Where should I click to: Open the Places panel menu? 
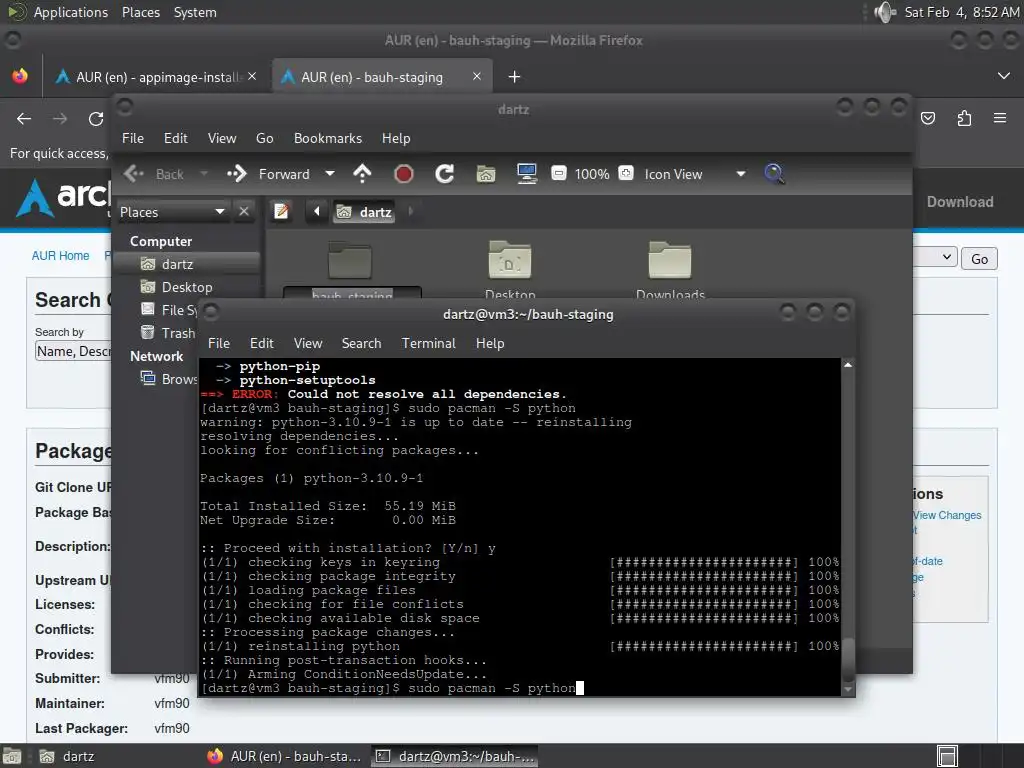point(140,12)
